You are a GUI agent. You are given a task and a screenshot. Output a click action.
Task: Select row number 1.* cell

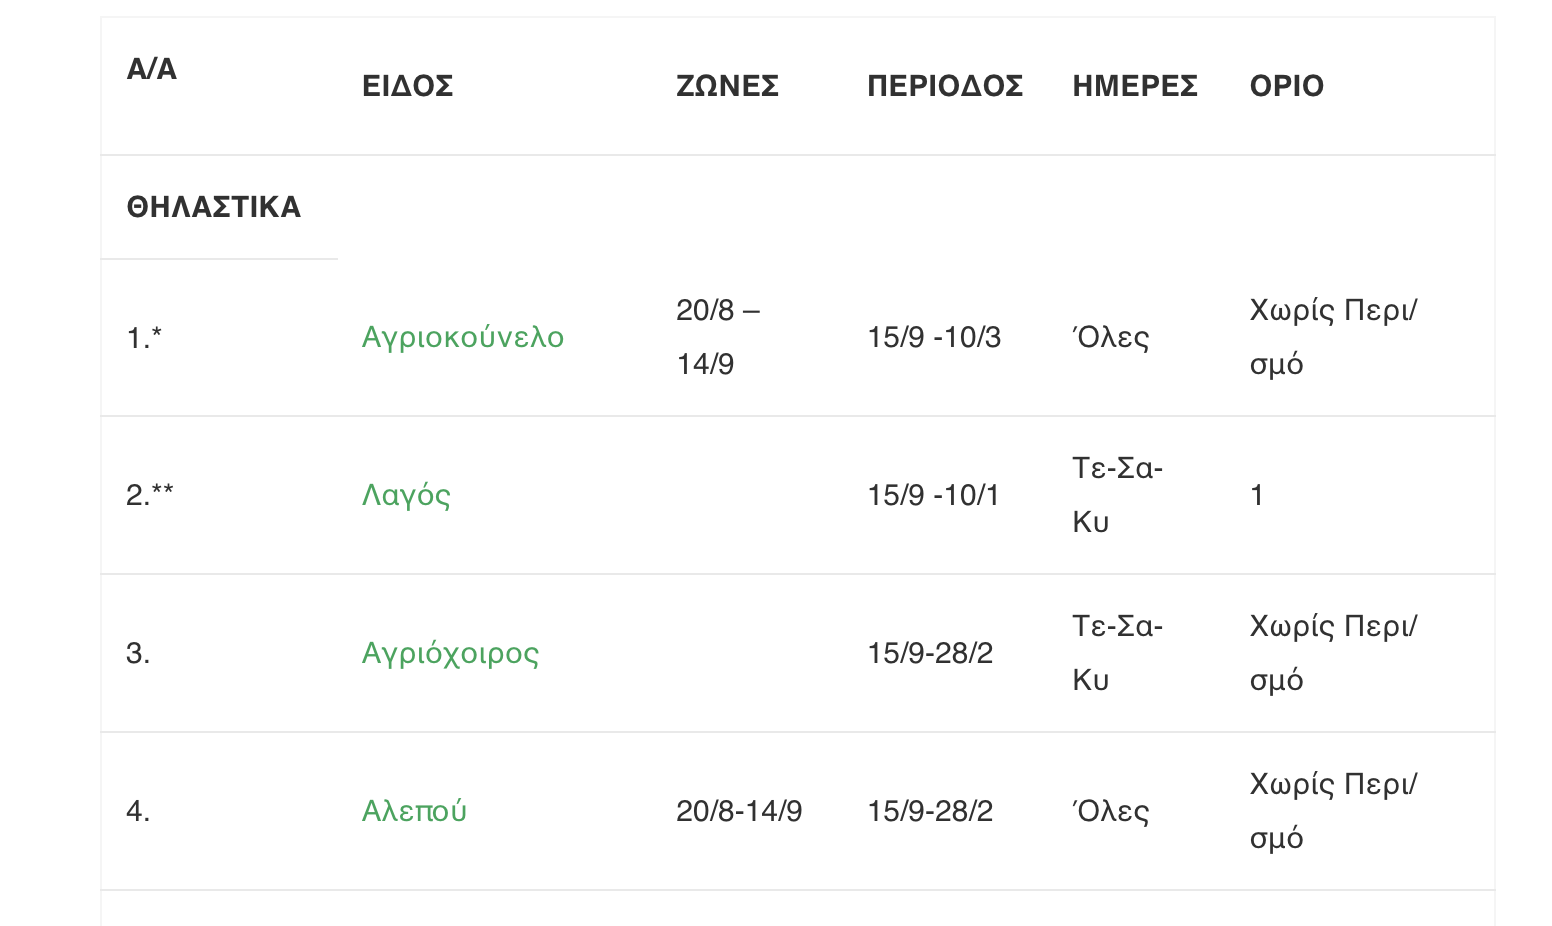pos(144,339)
